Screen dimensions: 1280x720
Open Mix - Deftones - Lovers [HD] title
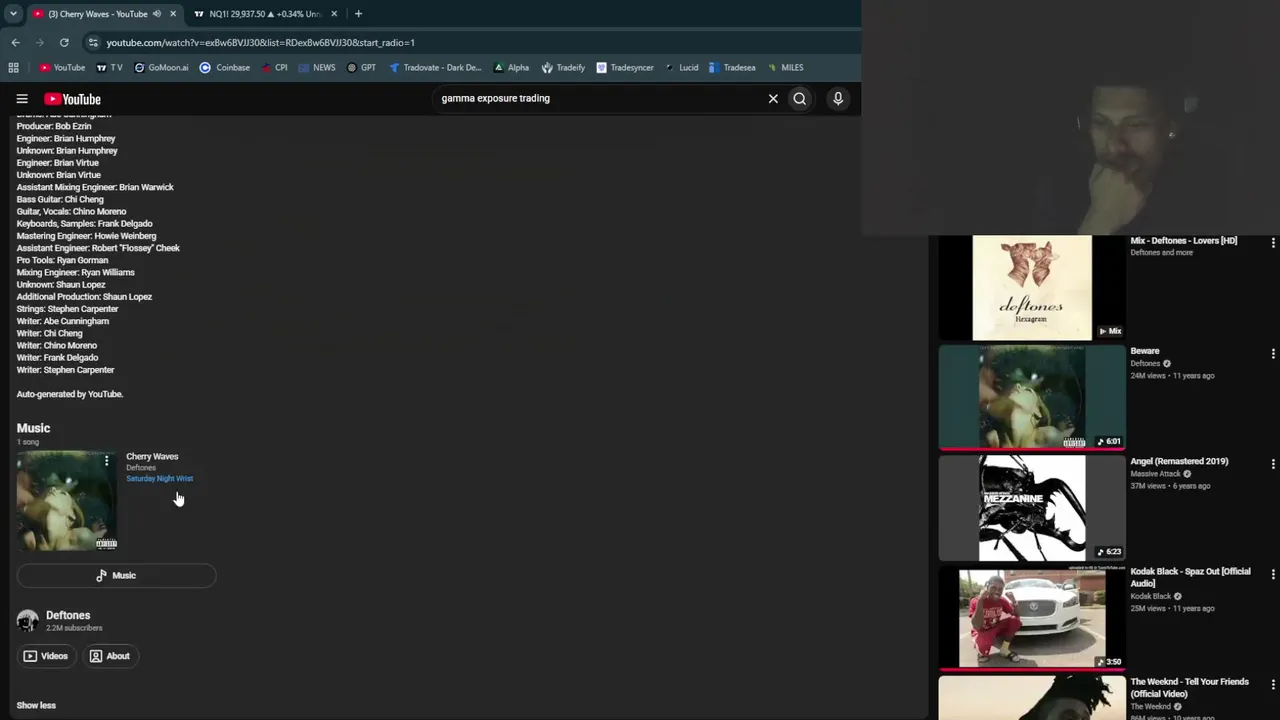point(1184,241)
